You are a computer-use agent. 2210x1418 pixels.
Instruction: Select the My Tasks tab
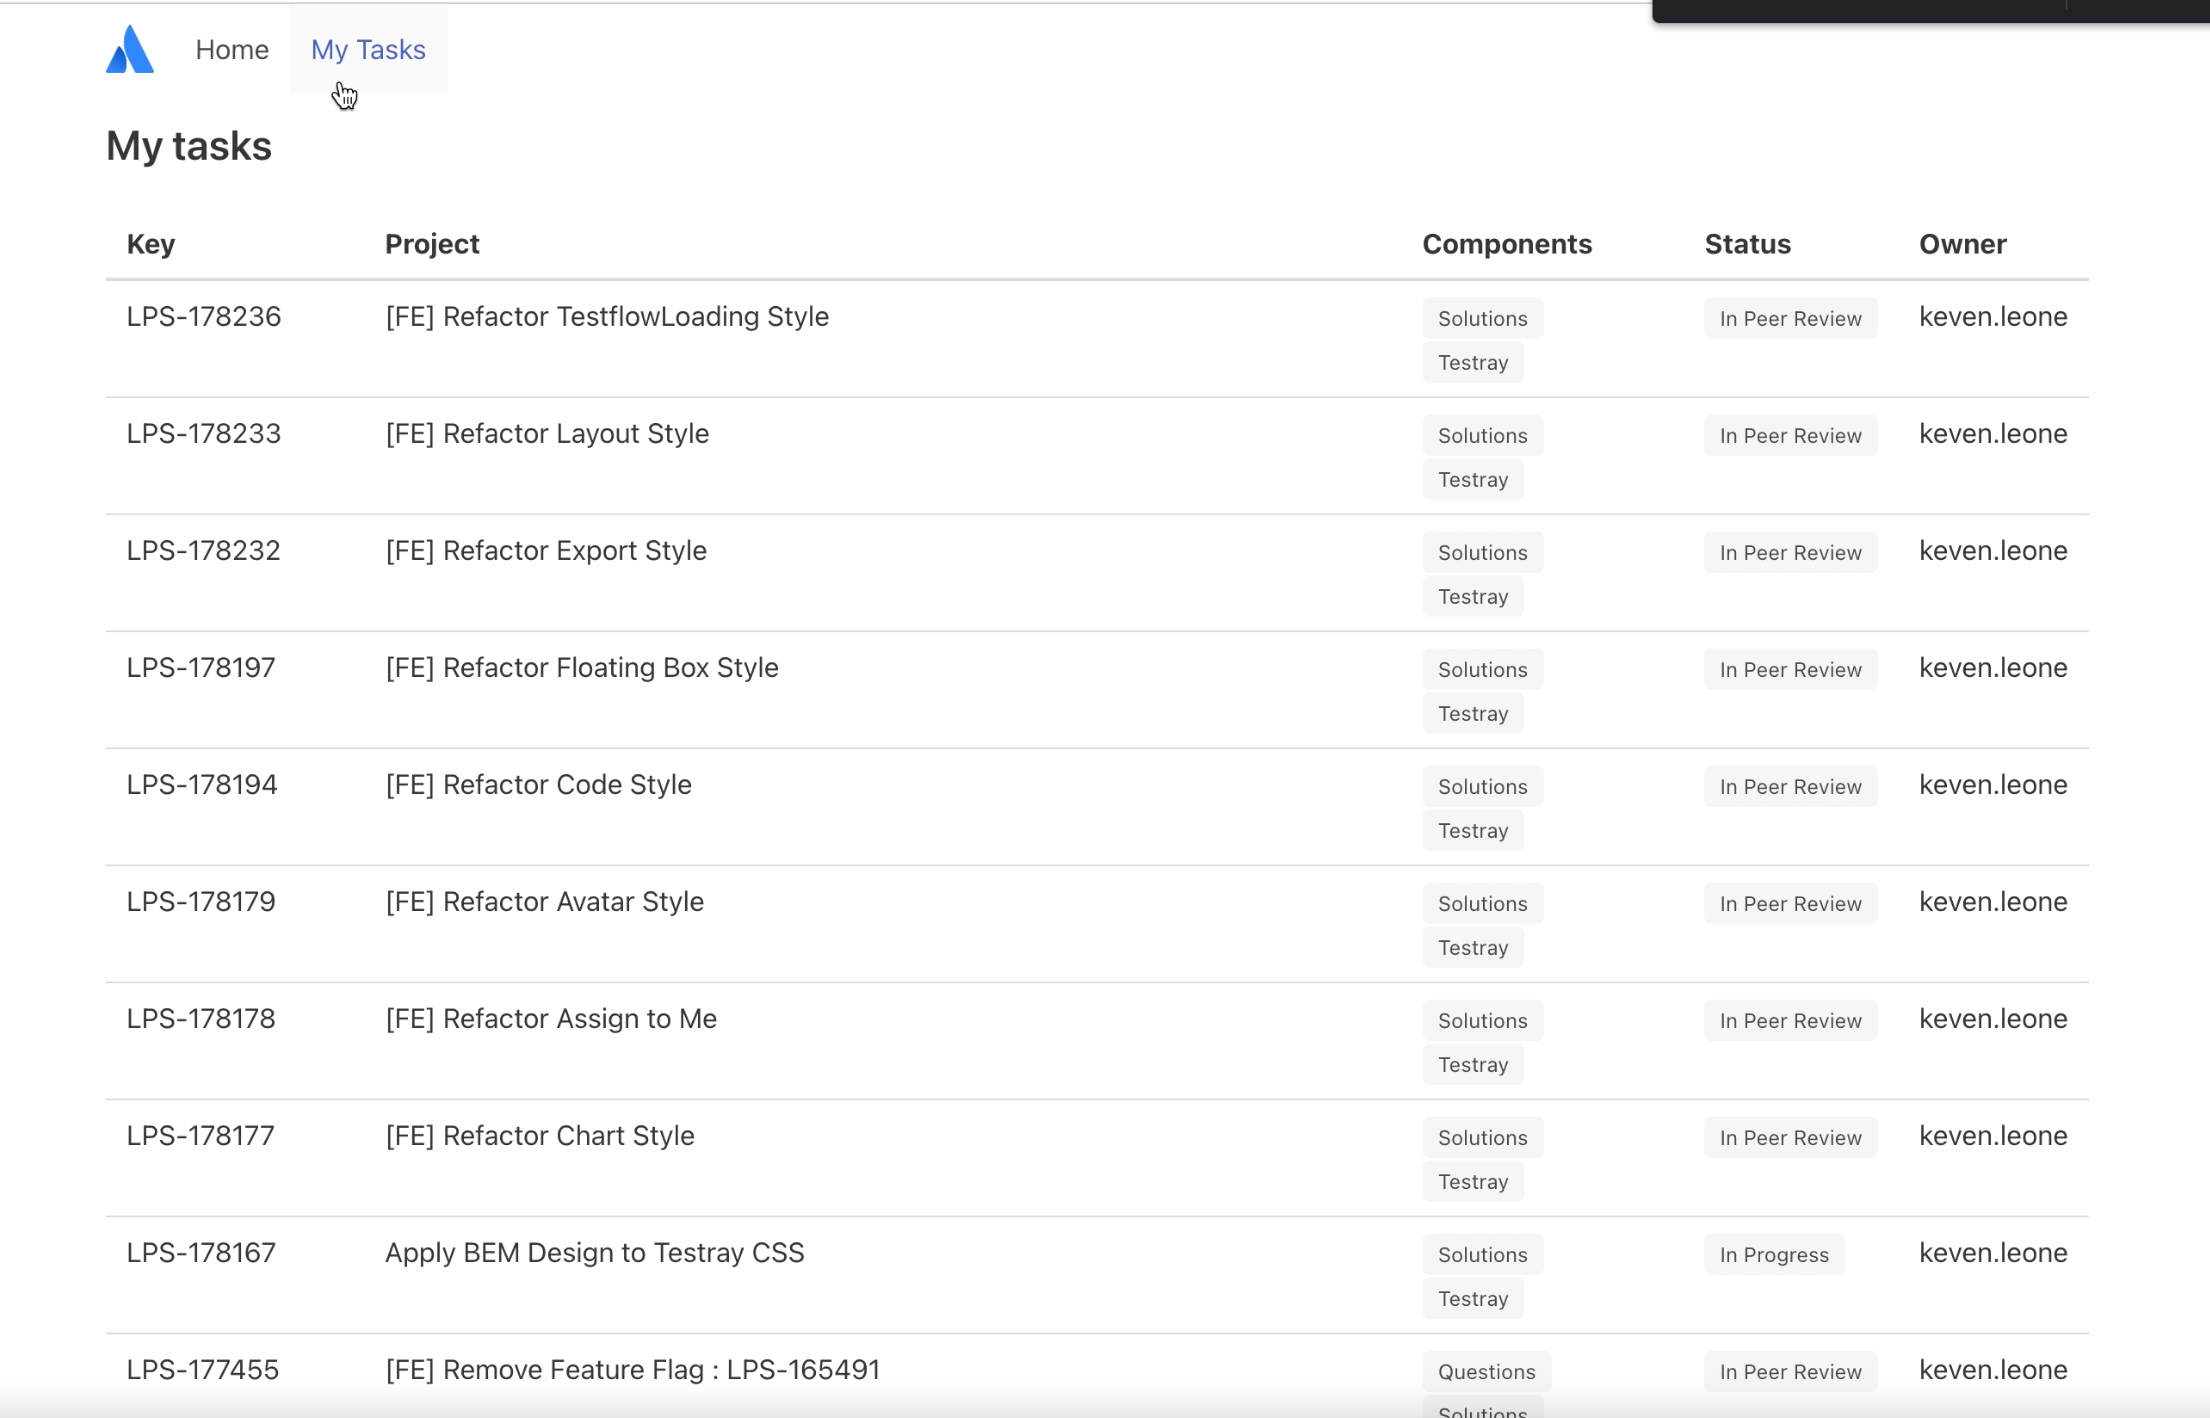tap(368, 50)
